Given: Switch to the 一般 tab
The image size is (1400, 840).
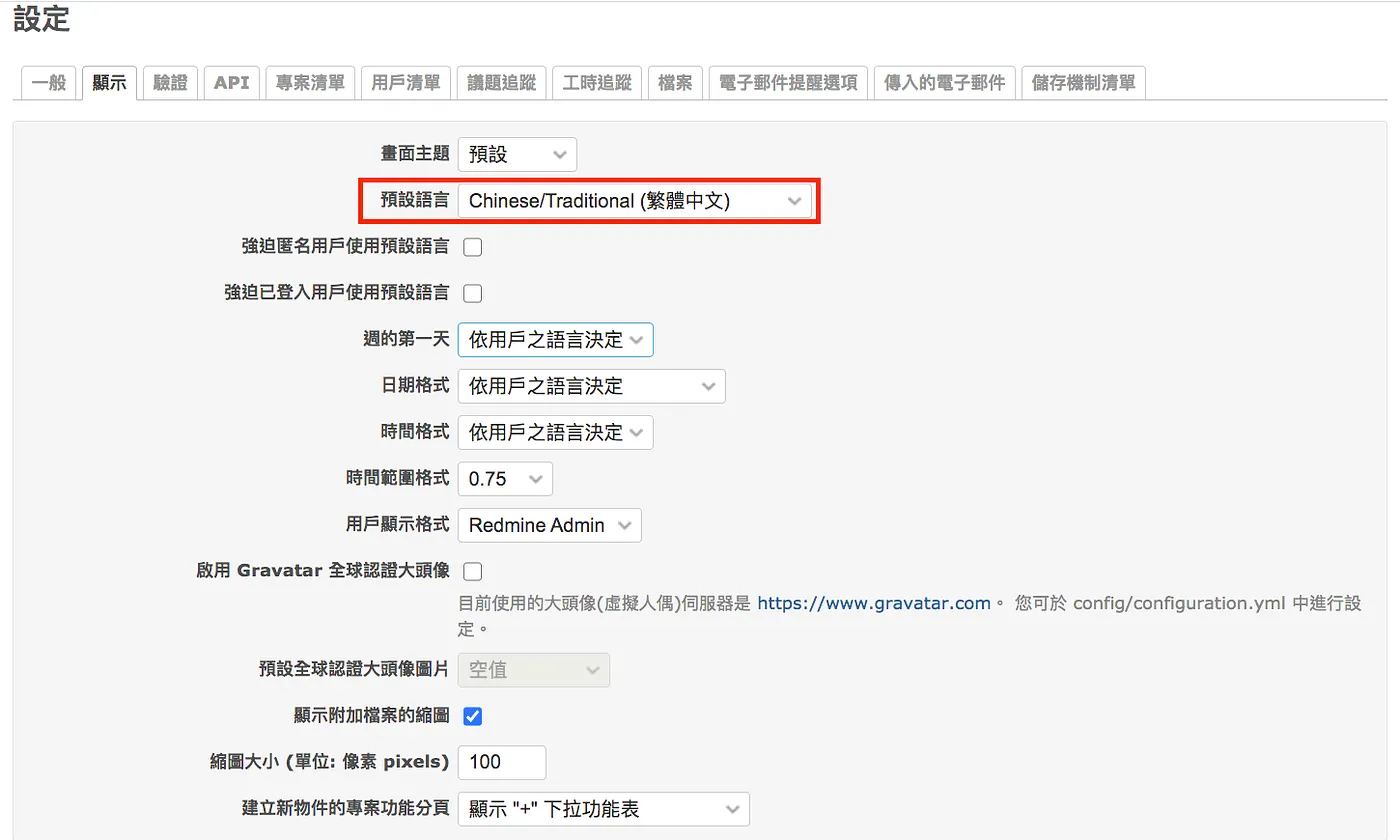Looking at the screenshot, I should point(49,83).
